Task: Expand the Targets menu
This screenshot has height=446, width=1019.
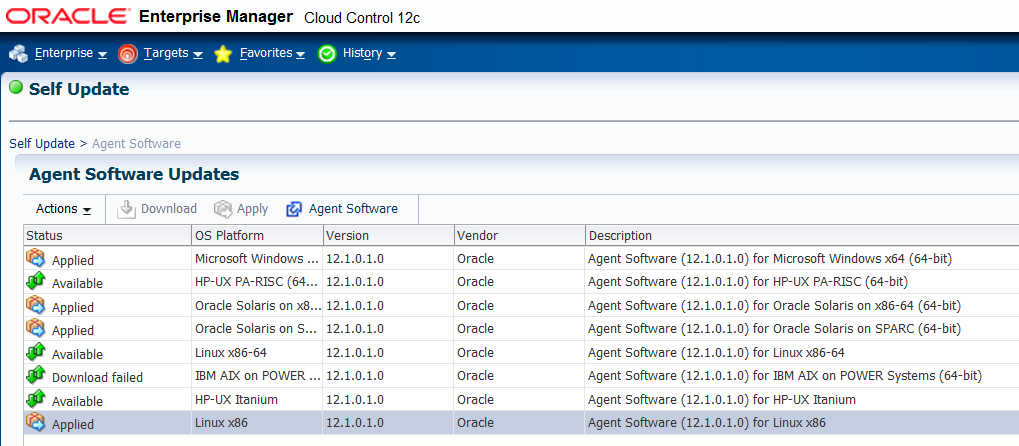Action: [x=174, y=53]
